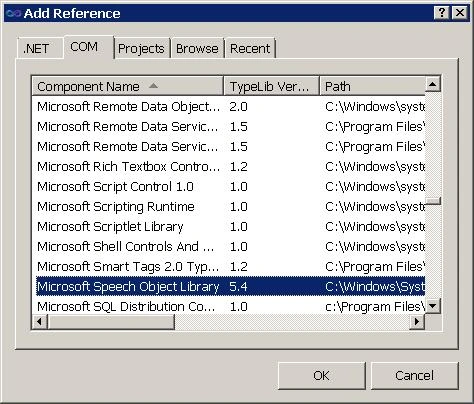Click the horizontal scrollbar thumb
The image size is (474, 404).
coord(111,322)
